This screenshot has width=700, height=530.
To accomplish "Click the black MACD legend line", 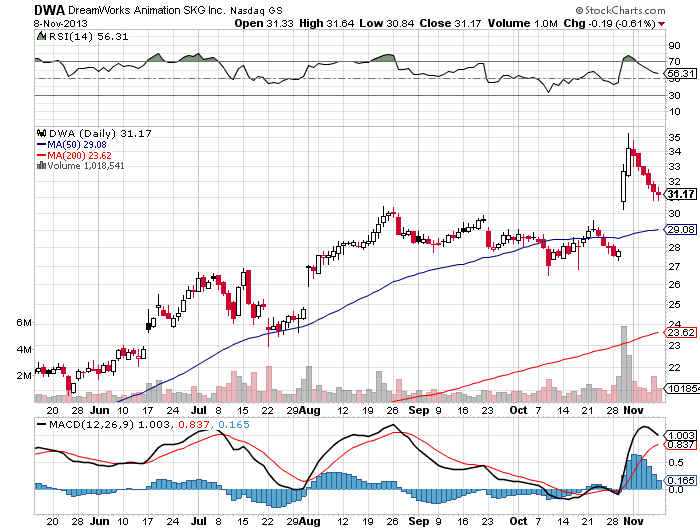I will (42, 425).
